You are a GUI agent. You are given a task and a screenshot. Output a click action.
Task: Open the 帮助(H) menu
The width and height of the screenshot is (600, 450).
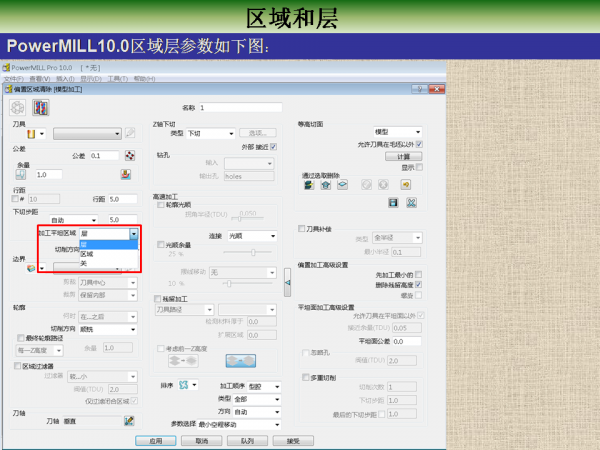(144, 78)
